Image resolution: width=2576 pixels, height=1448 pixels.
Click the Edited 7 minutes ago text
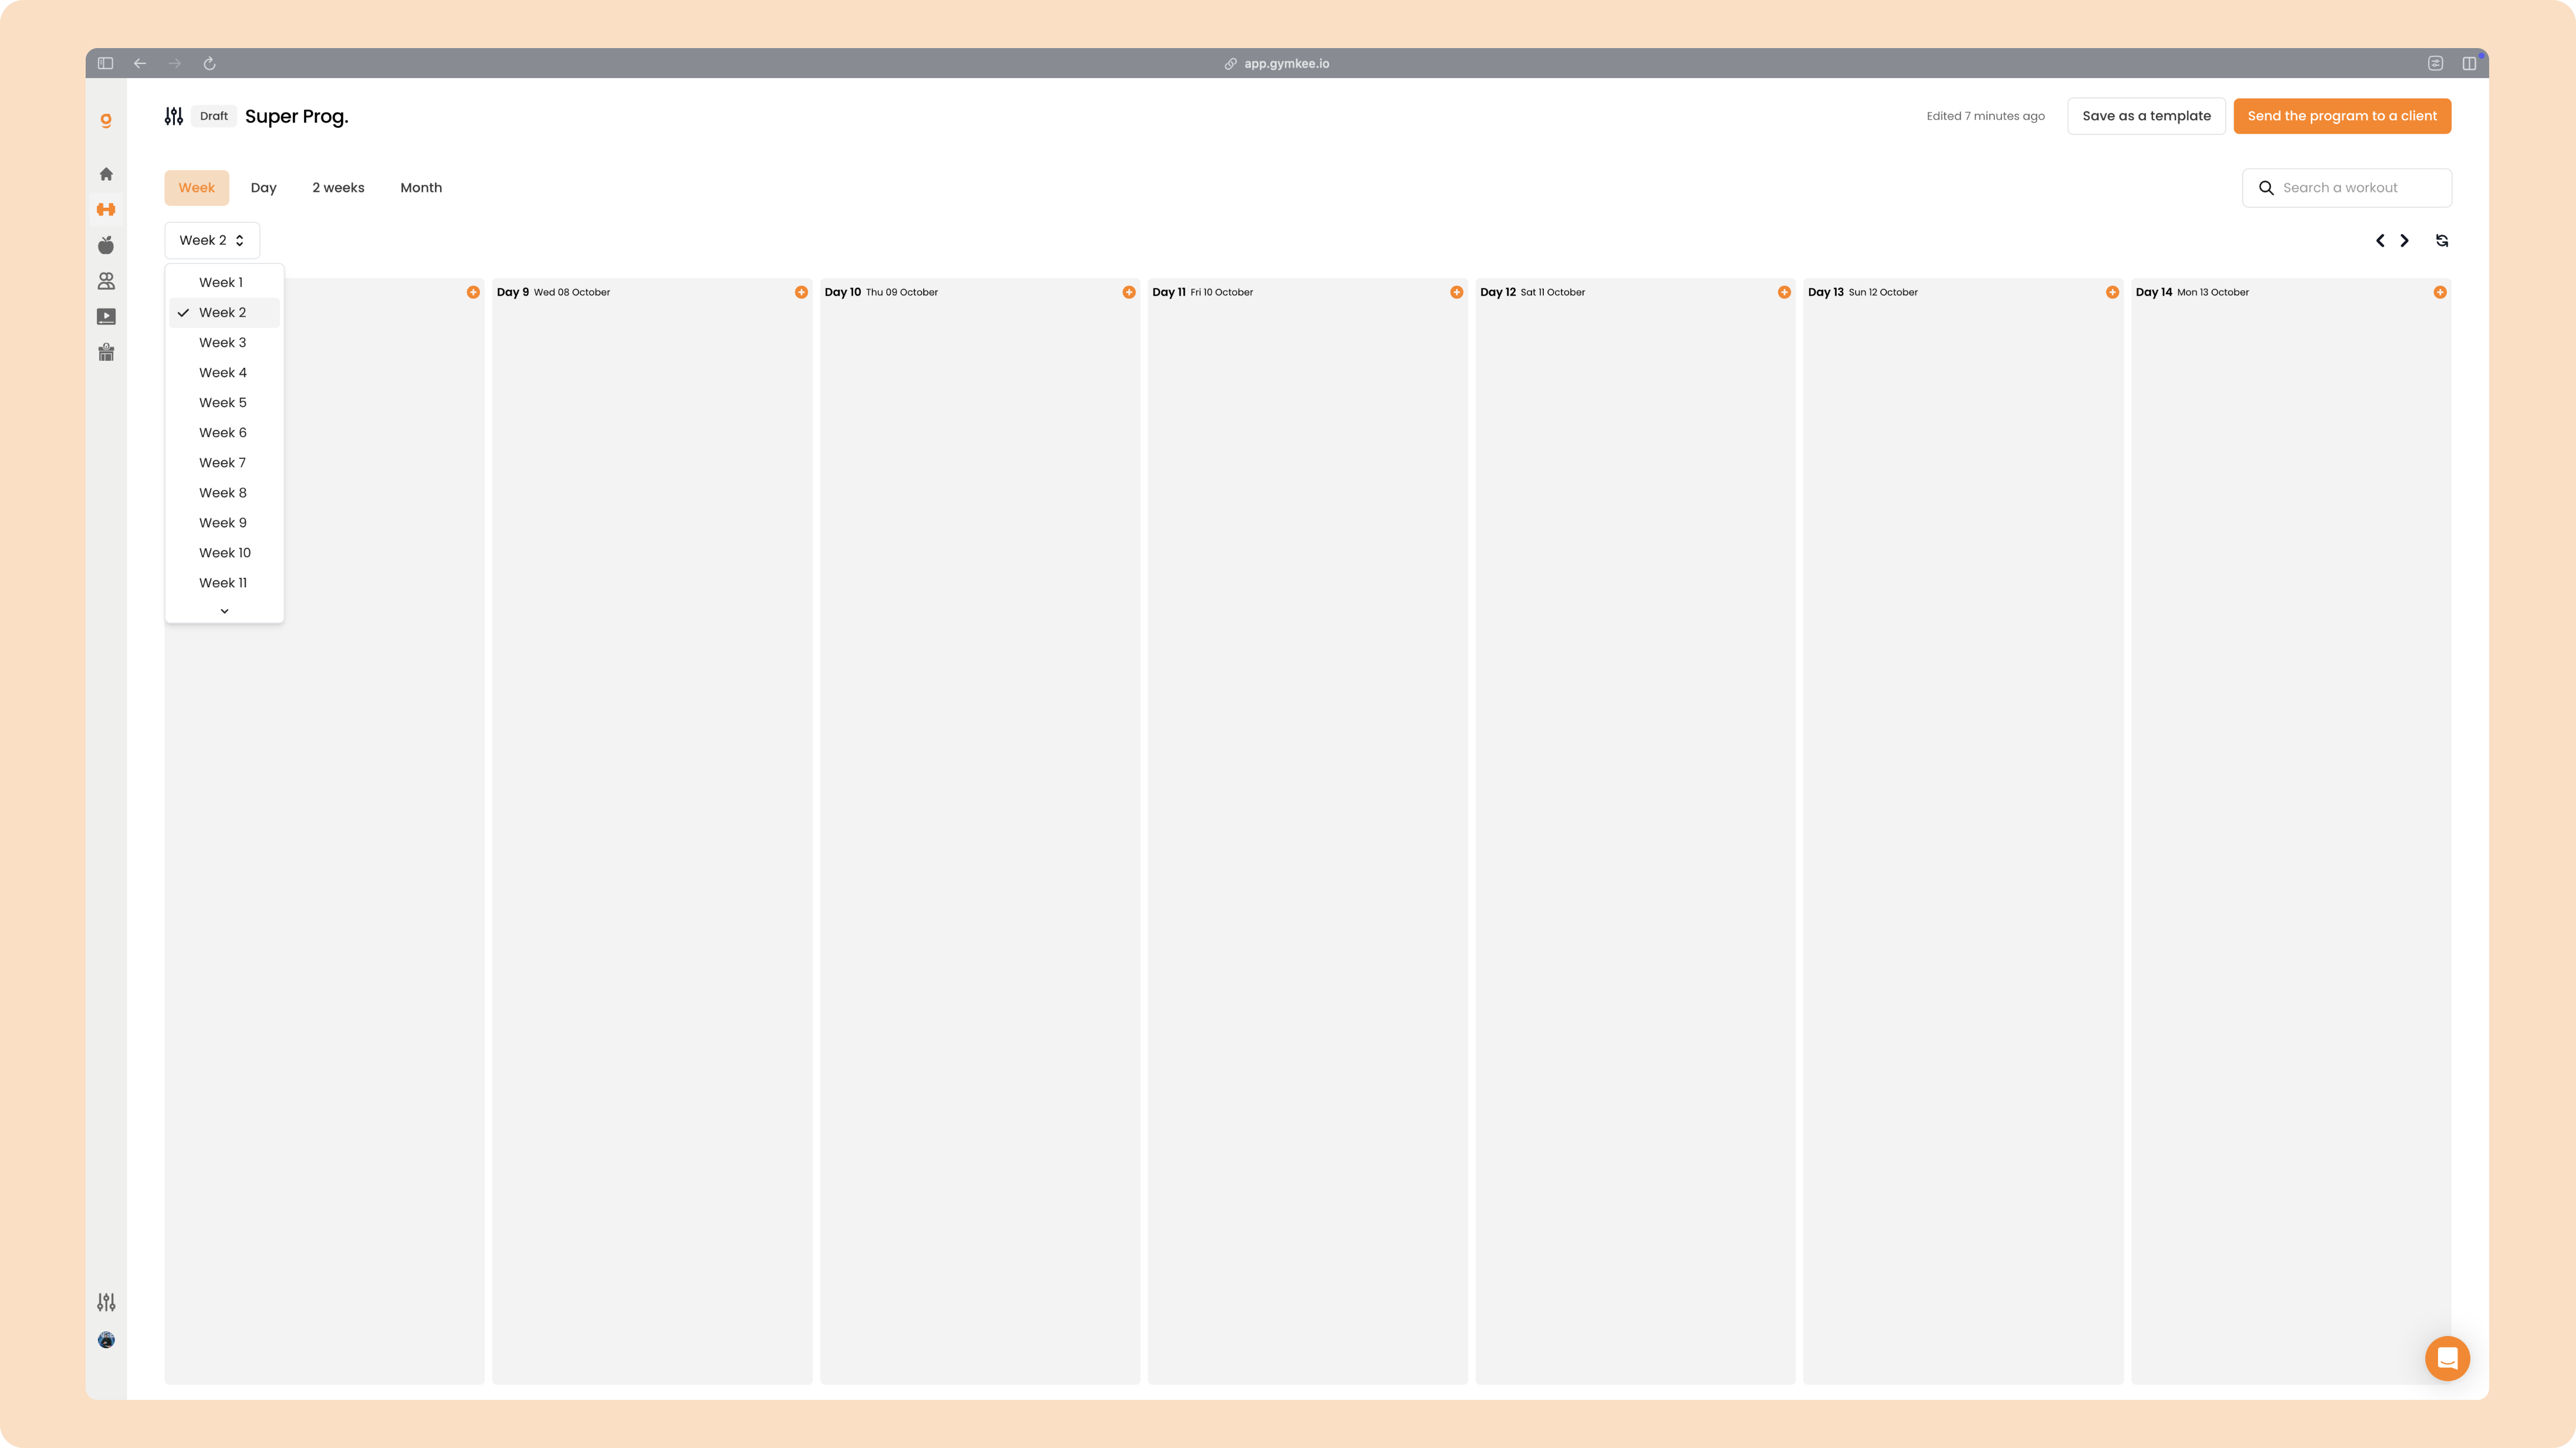tap(1985, 116)
